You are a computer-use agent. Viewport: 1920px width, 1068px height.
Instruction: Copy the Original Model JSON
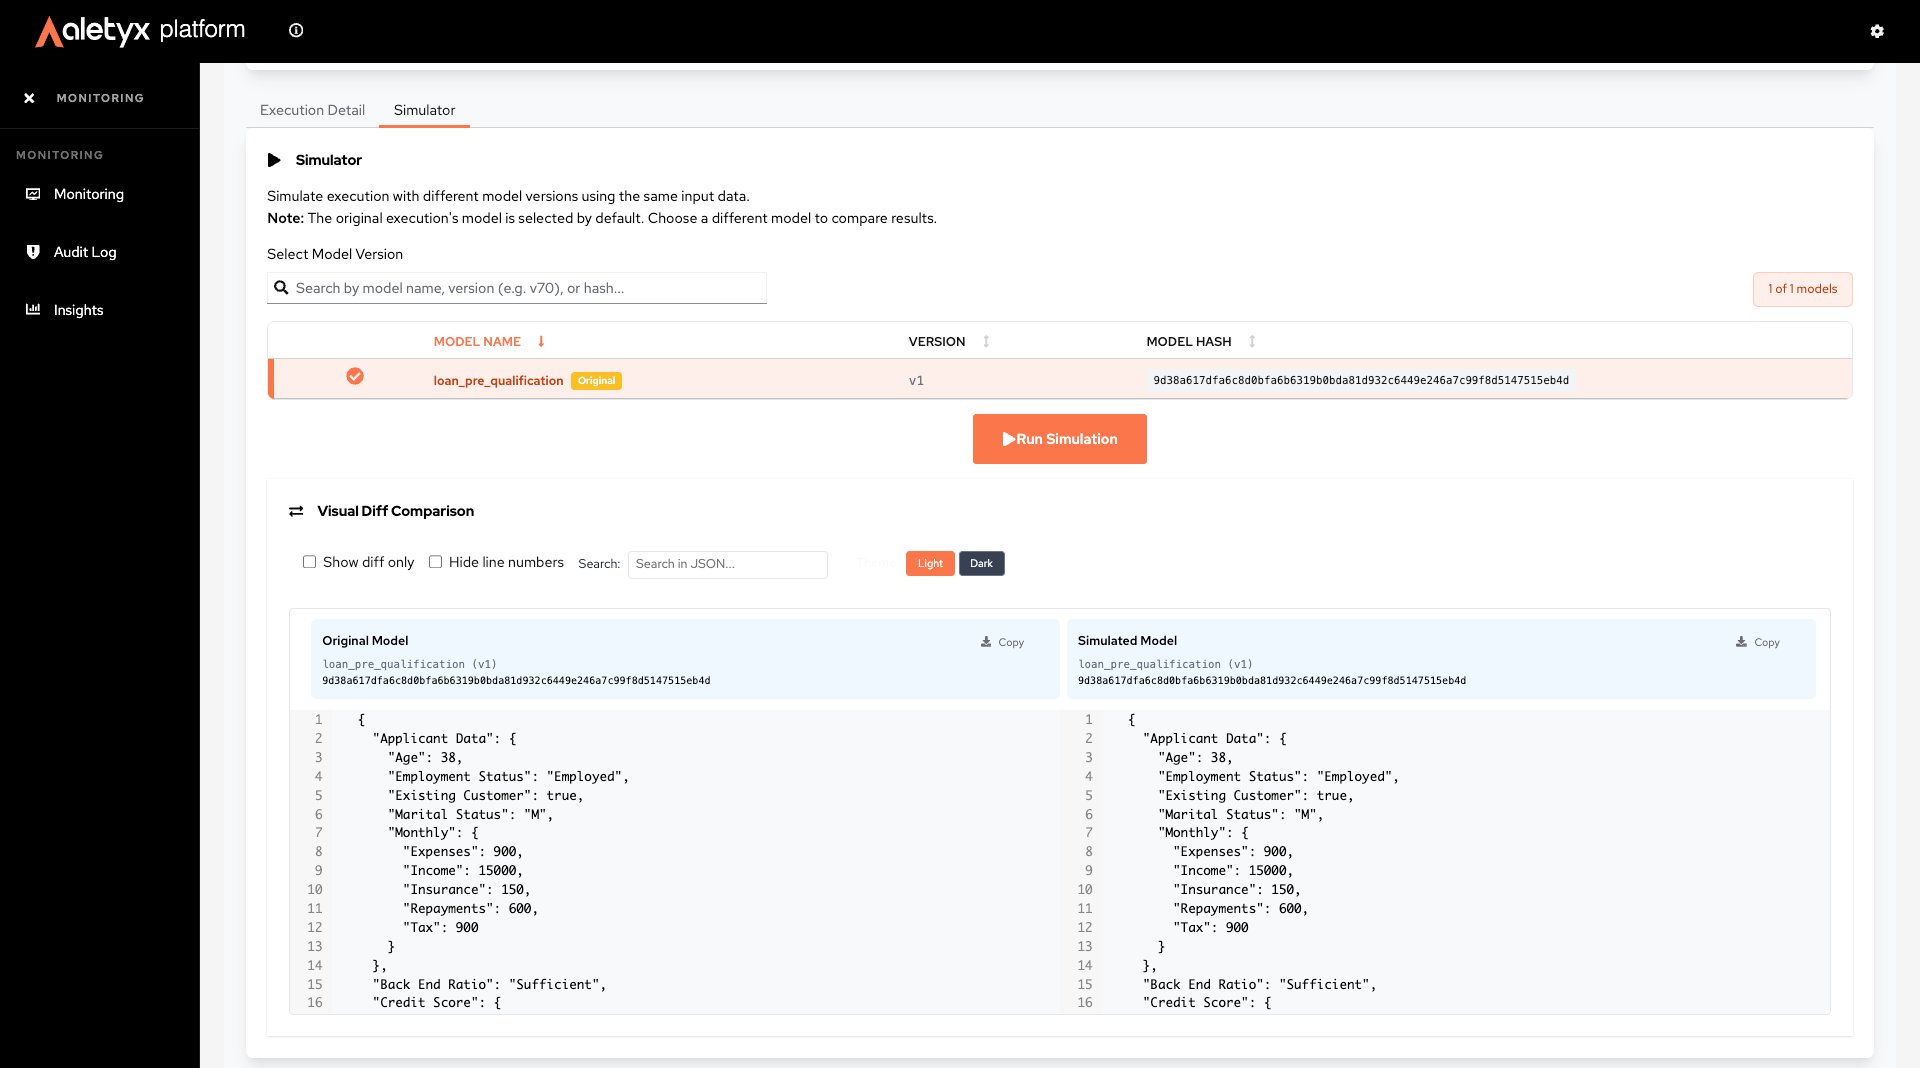point(1002,642)
